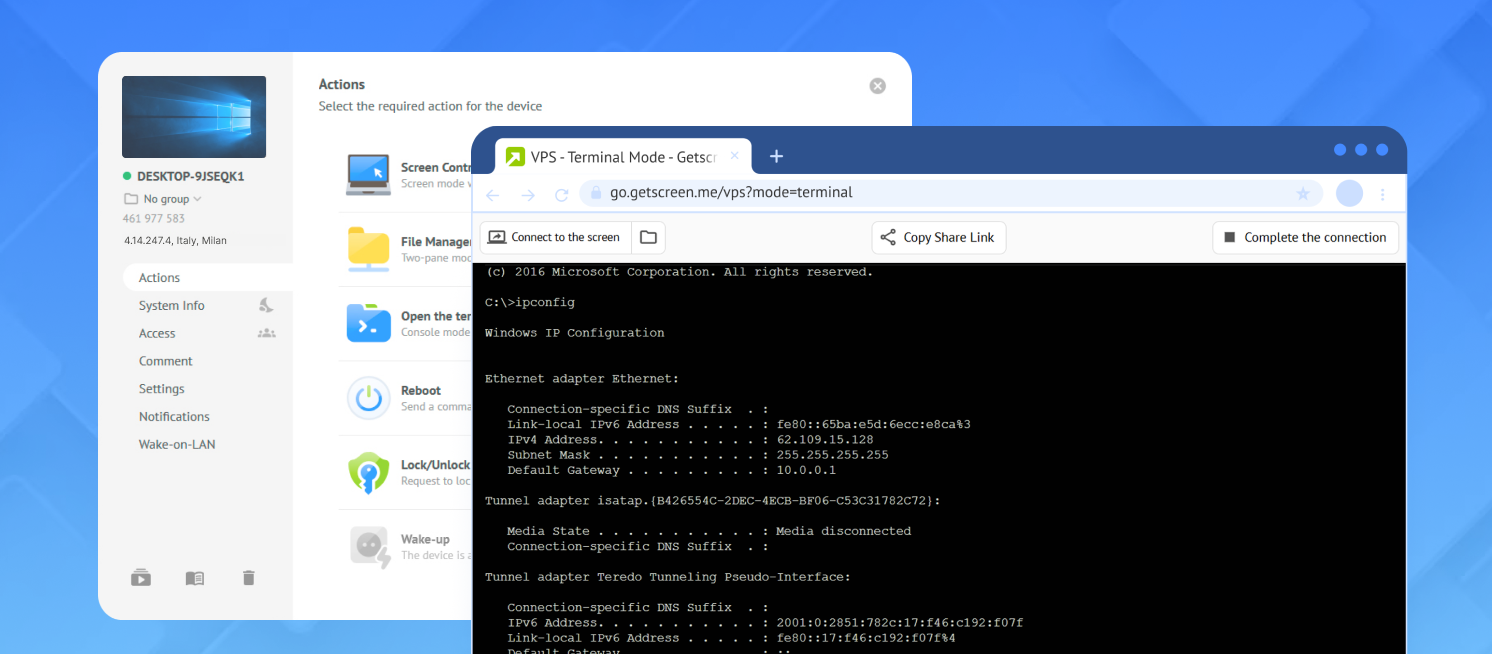Click the Wake-up action label
The width and height of the screenshot is (1492, 654).
425,540
